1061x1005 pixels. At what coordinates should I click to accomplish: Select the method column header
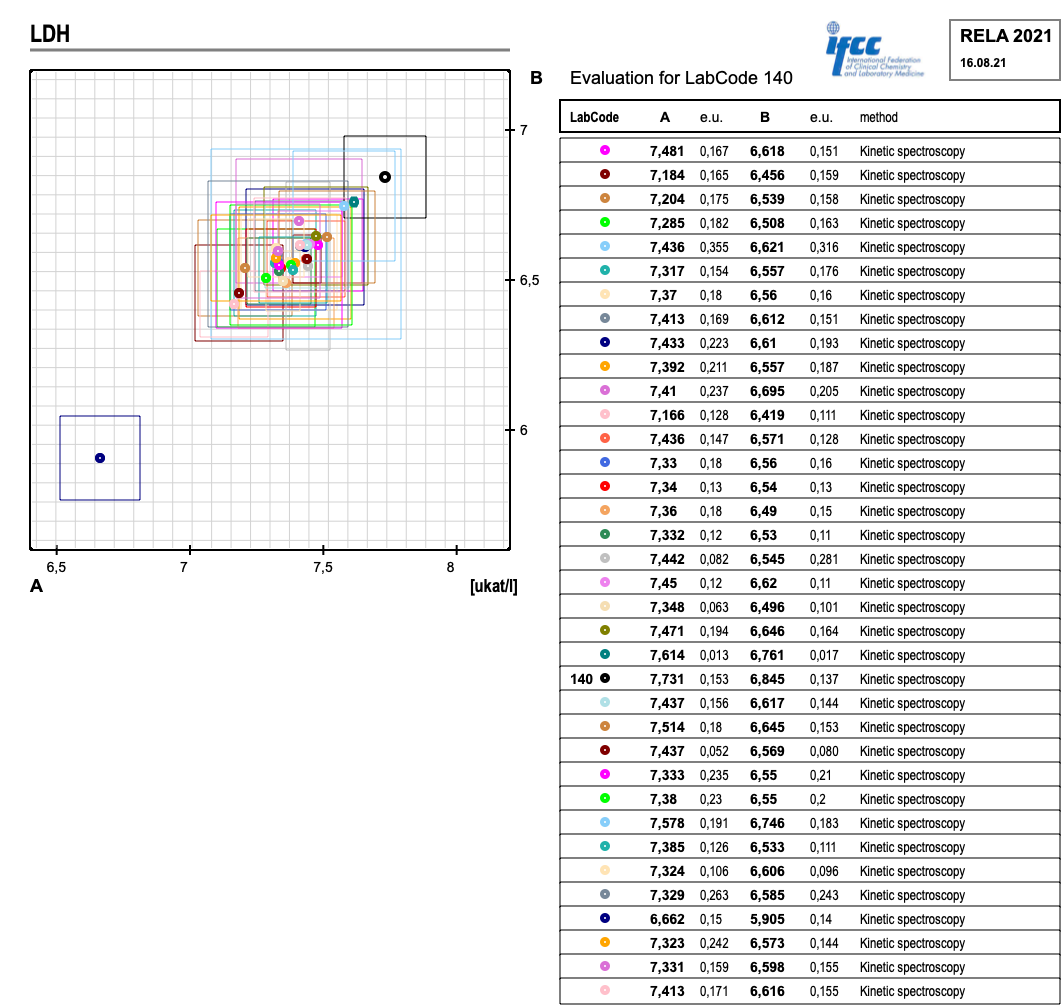[x=879, y=117]
